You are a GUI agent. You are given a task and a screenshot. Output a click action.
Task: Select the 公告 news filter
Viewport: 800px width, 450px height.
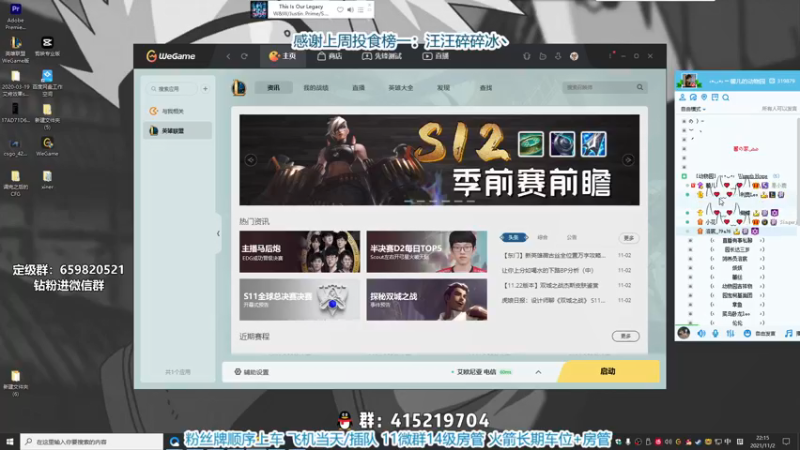click(x=571, y=237)
